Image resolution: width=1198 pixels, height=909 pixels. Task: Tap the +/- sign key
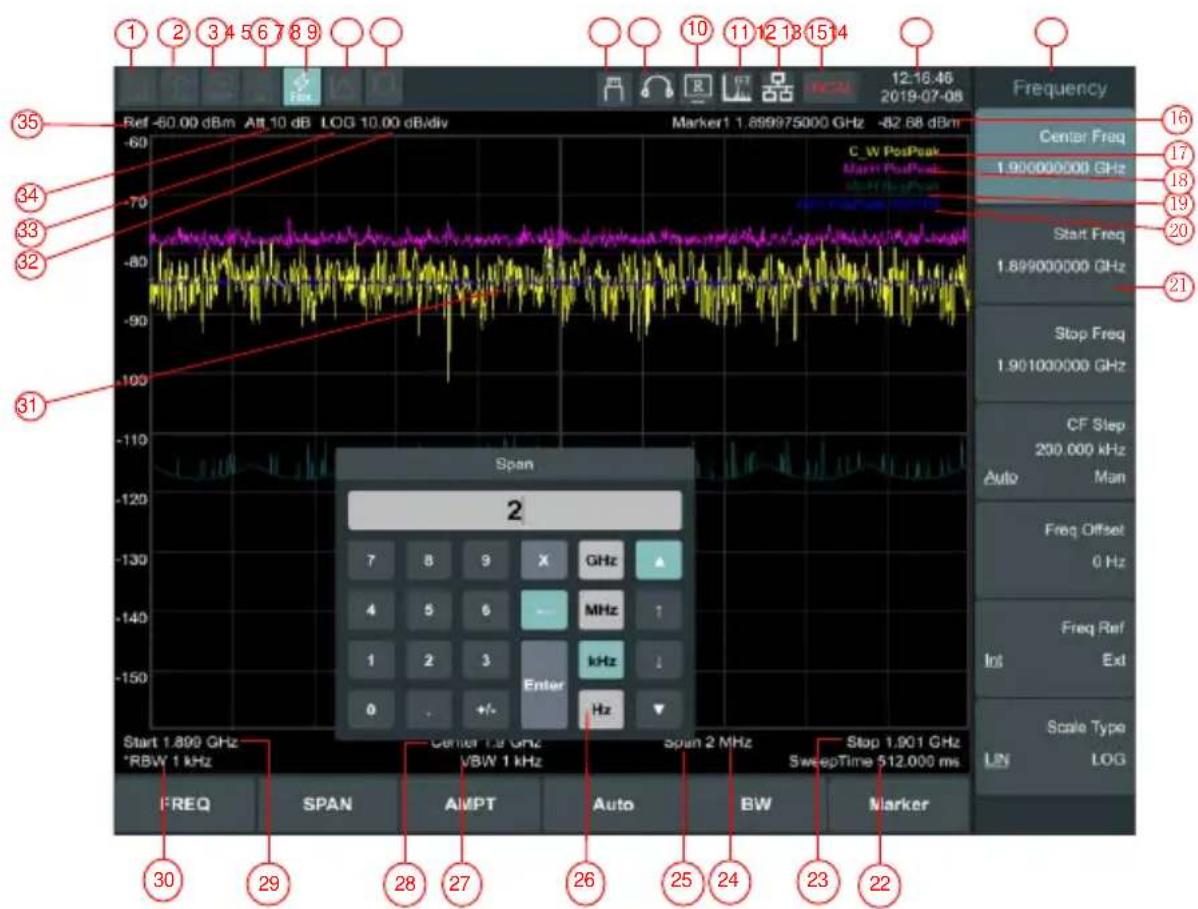[x=485, y=710]
